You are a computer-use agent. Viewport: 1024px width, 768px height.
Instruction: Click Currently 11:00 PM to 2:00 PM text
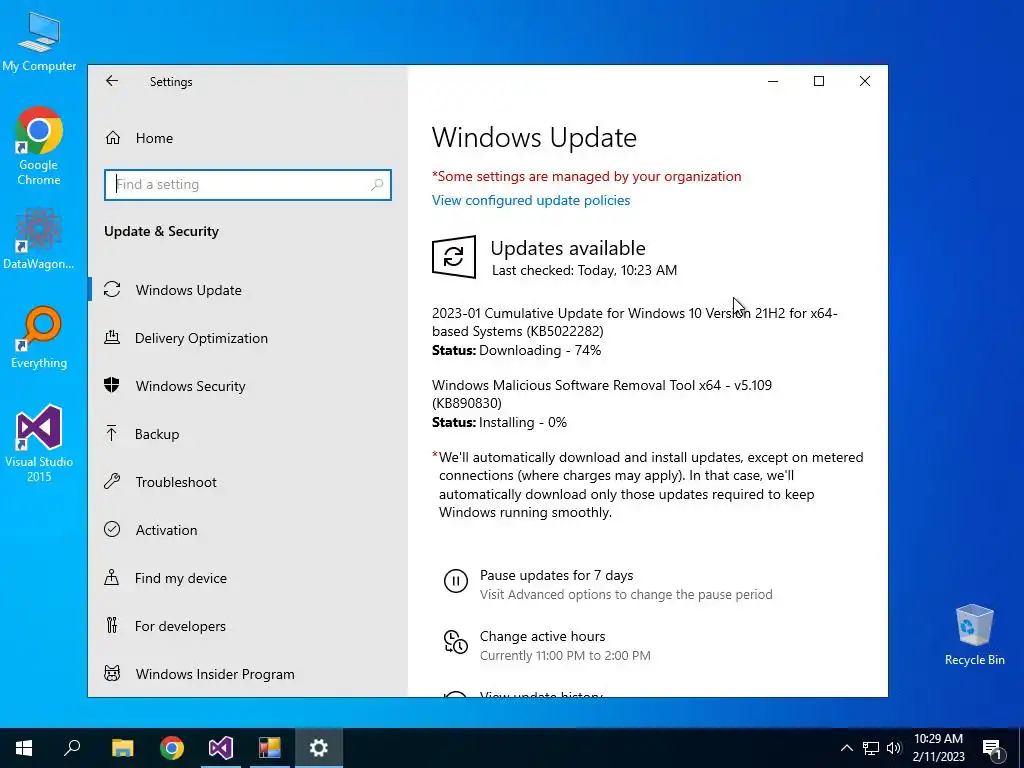pos(566,656)
